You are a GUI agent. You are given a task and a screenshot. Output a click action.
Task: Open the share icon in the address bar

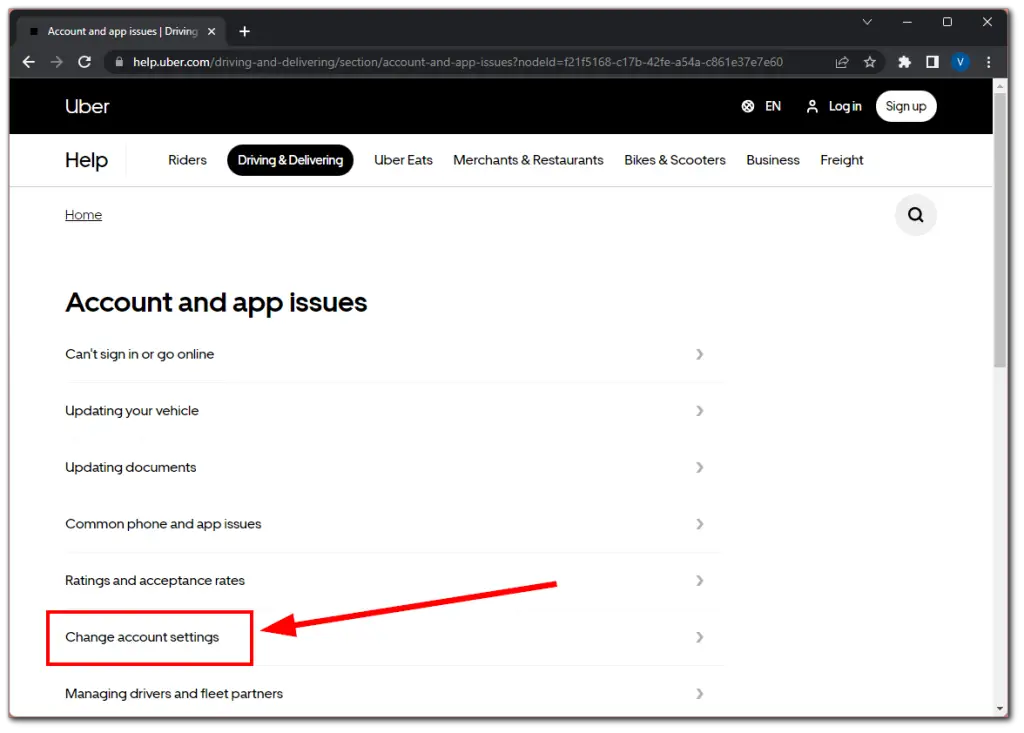pyautogui.click(x=842, y=61)
